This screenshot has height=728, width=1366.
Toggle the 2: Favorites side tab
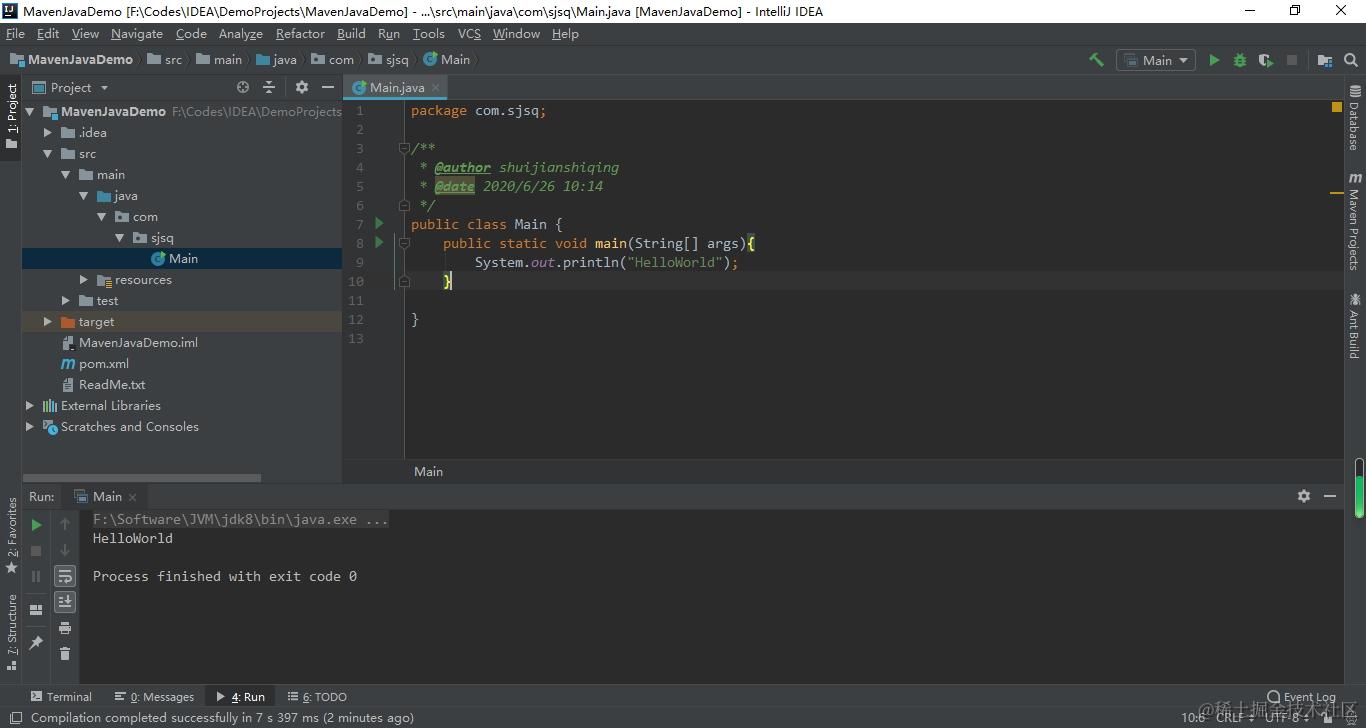tap(11, 536)
